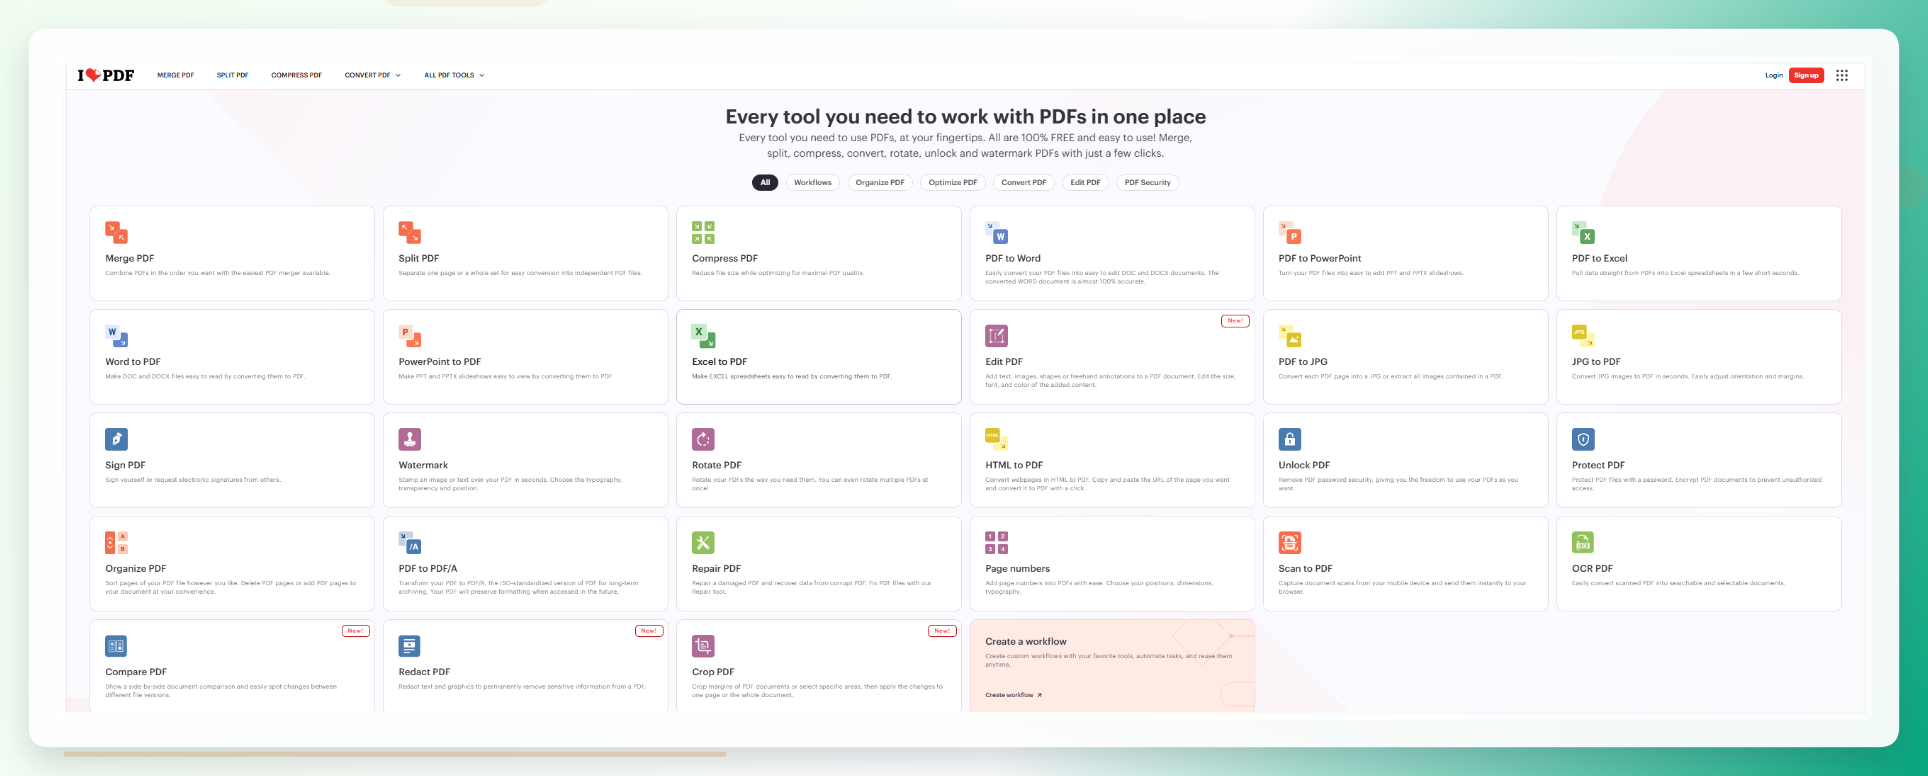Open the Word to PDF icon

[x=116, y=336]
